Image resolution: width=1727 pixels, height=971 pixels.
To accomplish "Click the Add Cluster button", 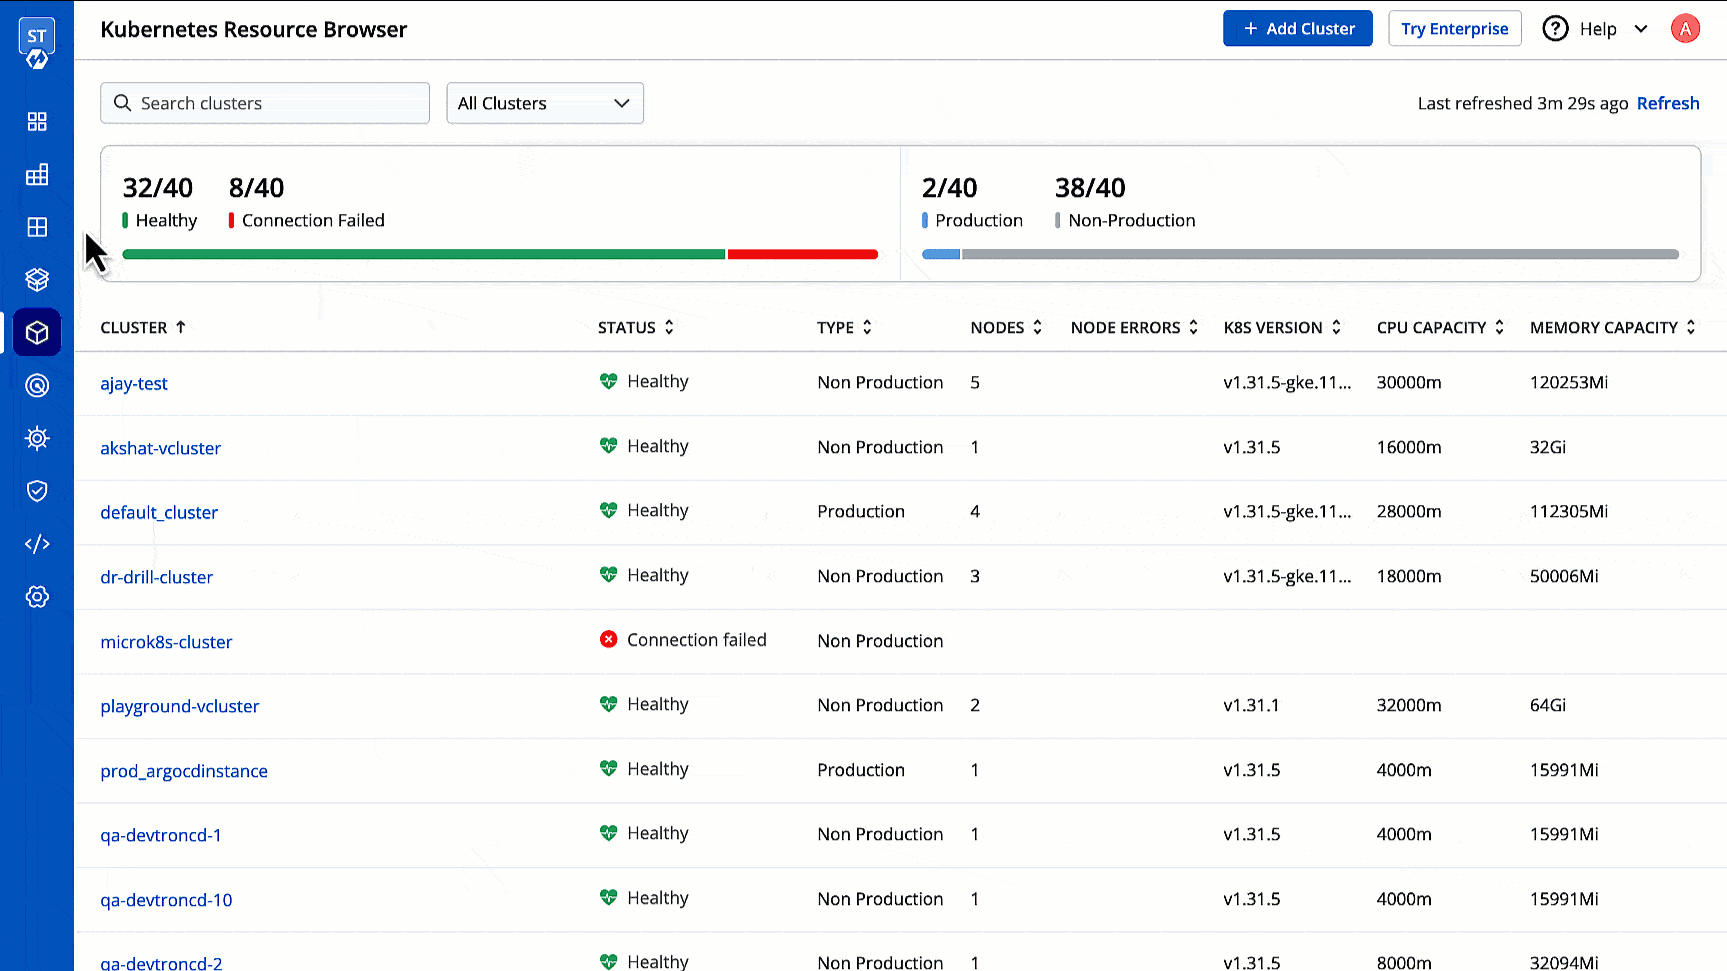I will (x=1297, y=29).
